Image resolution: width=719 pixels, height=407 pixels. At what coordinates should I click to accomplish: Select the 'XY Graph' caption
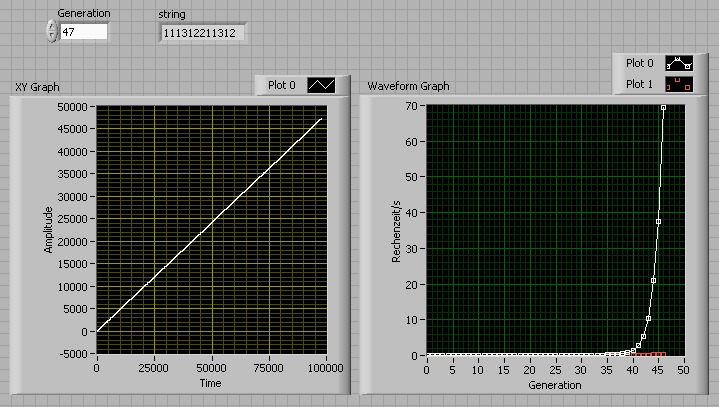(37, 87)
